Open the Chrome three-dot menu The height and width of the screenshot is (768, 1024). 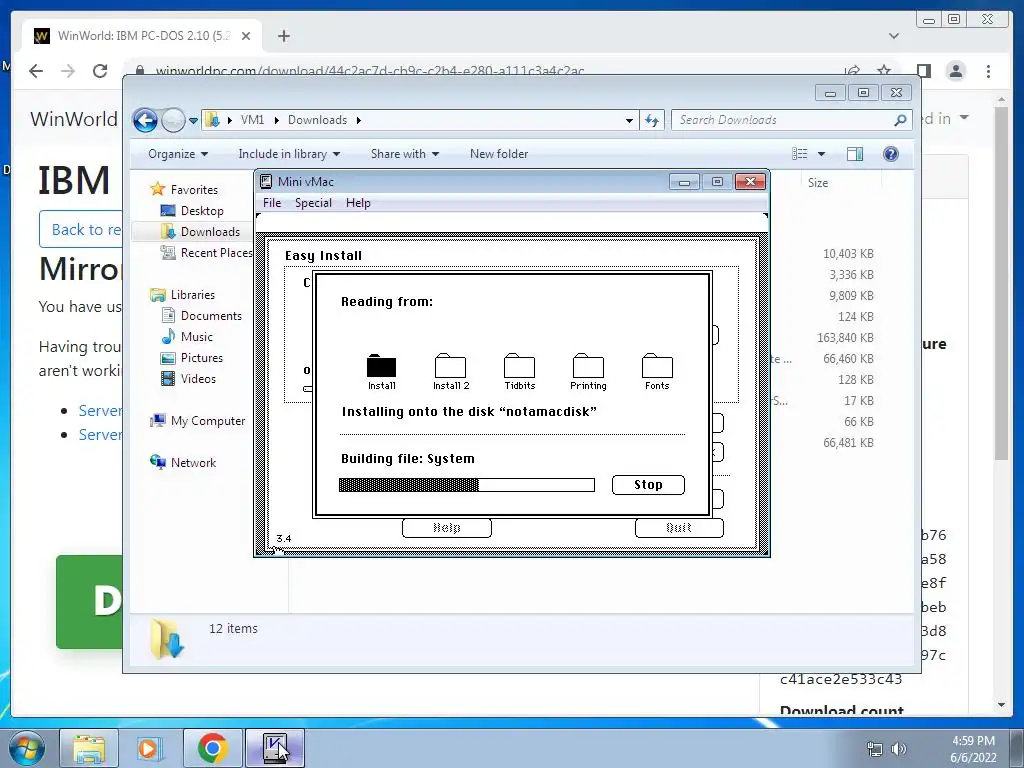point(988,71)
